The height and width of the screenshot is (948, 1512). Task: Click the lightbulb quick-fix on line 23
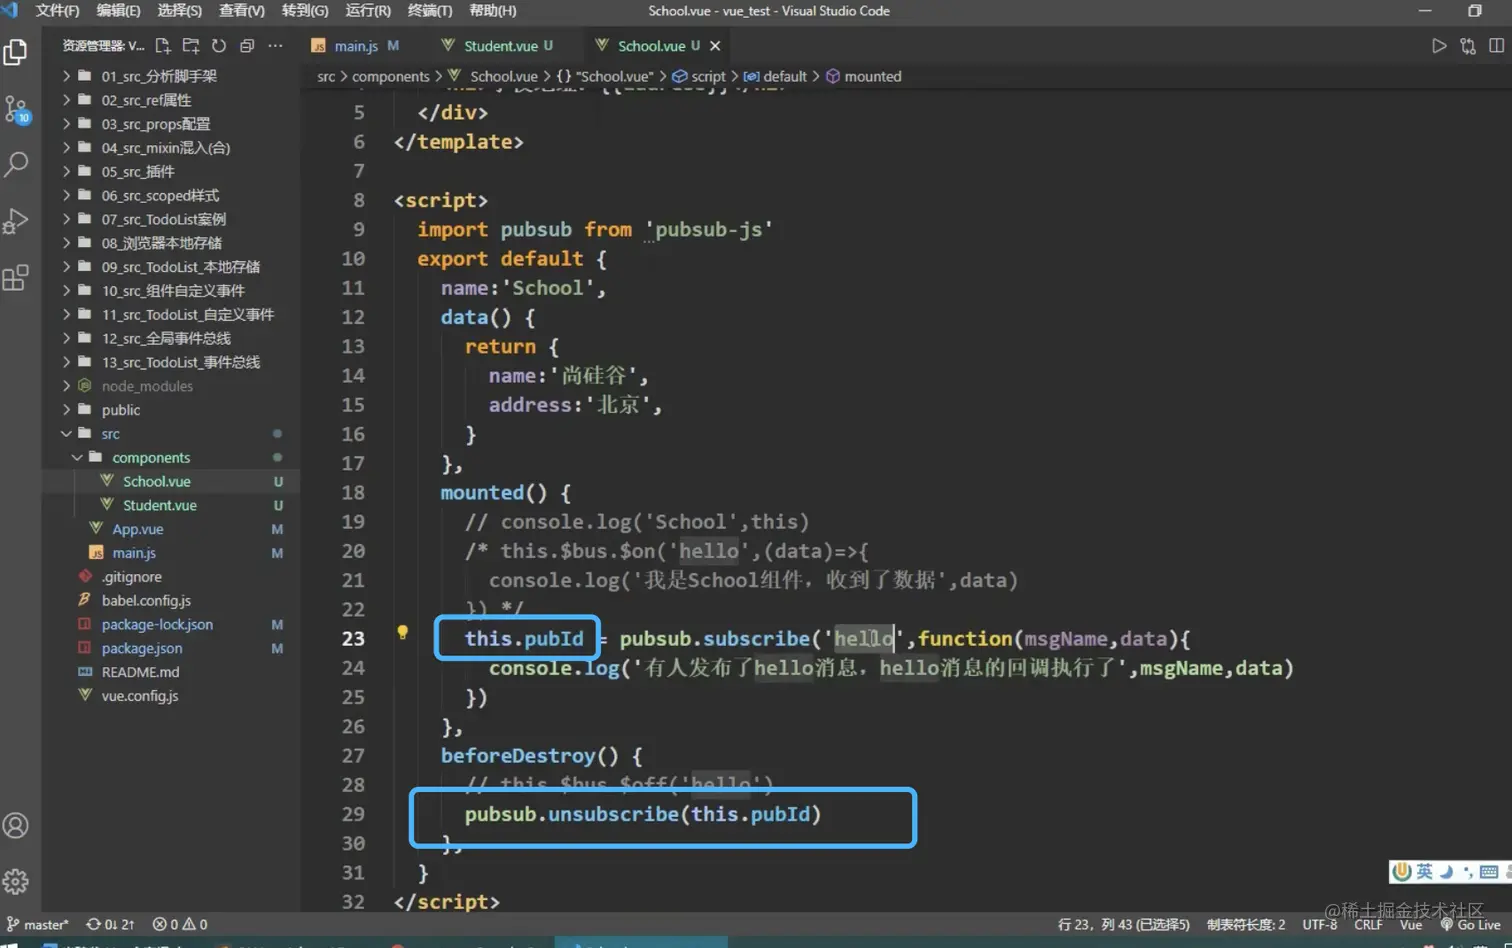pos(402,632)
